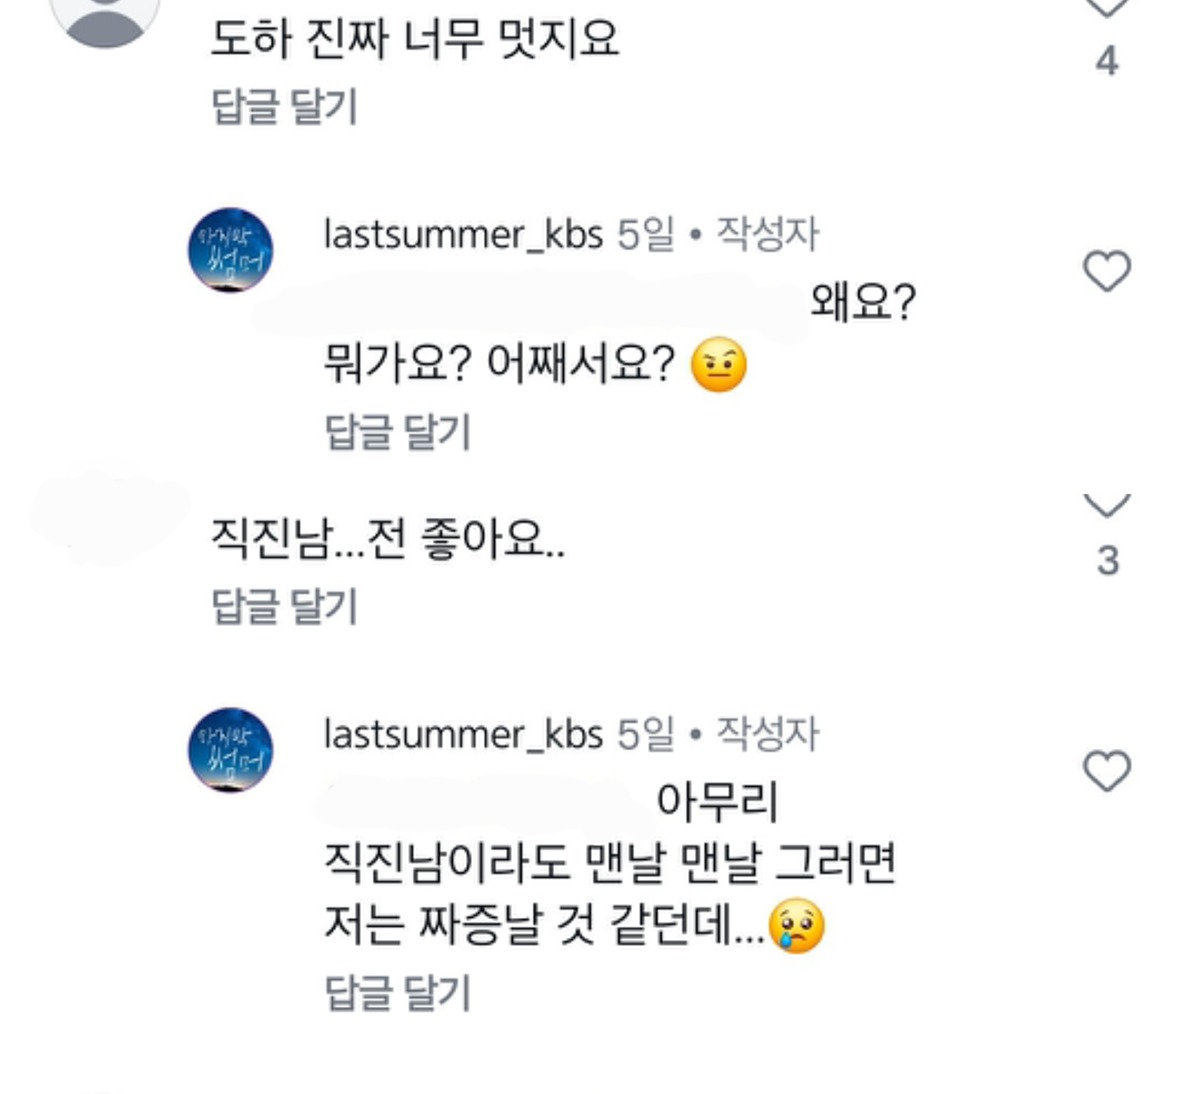
Task: Click 답글 달기 under 직진남...전 좋아요..
Action: coord(284,606)
